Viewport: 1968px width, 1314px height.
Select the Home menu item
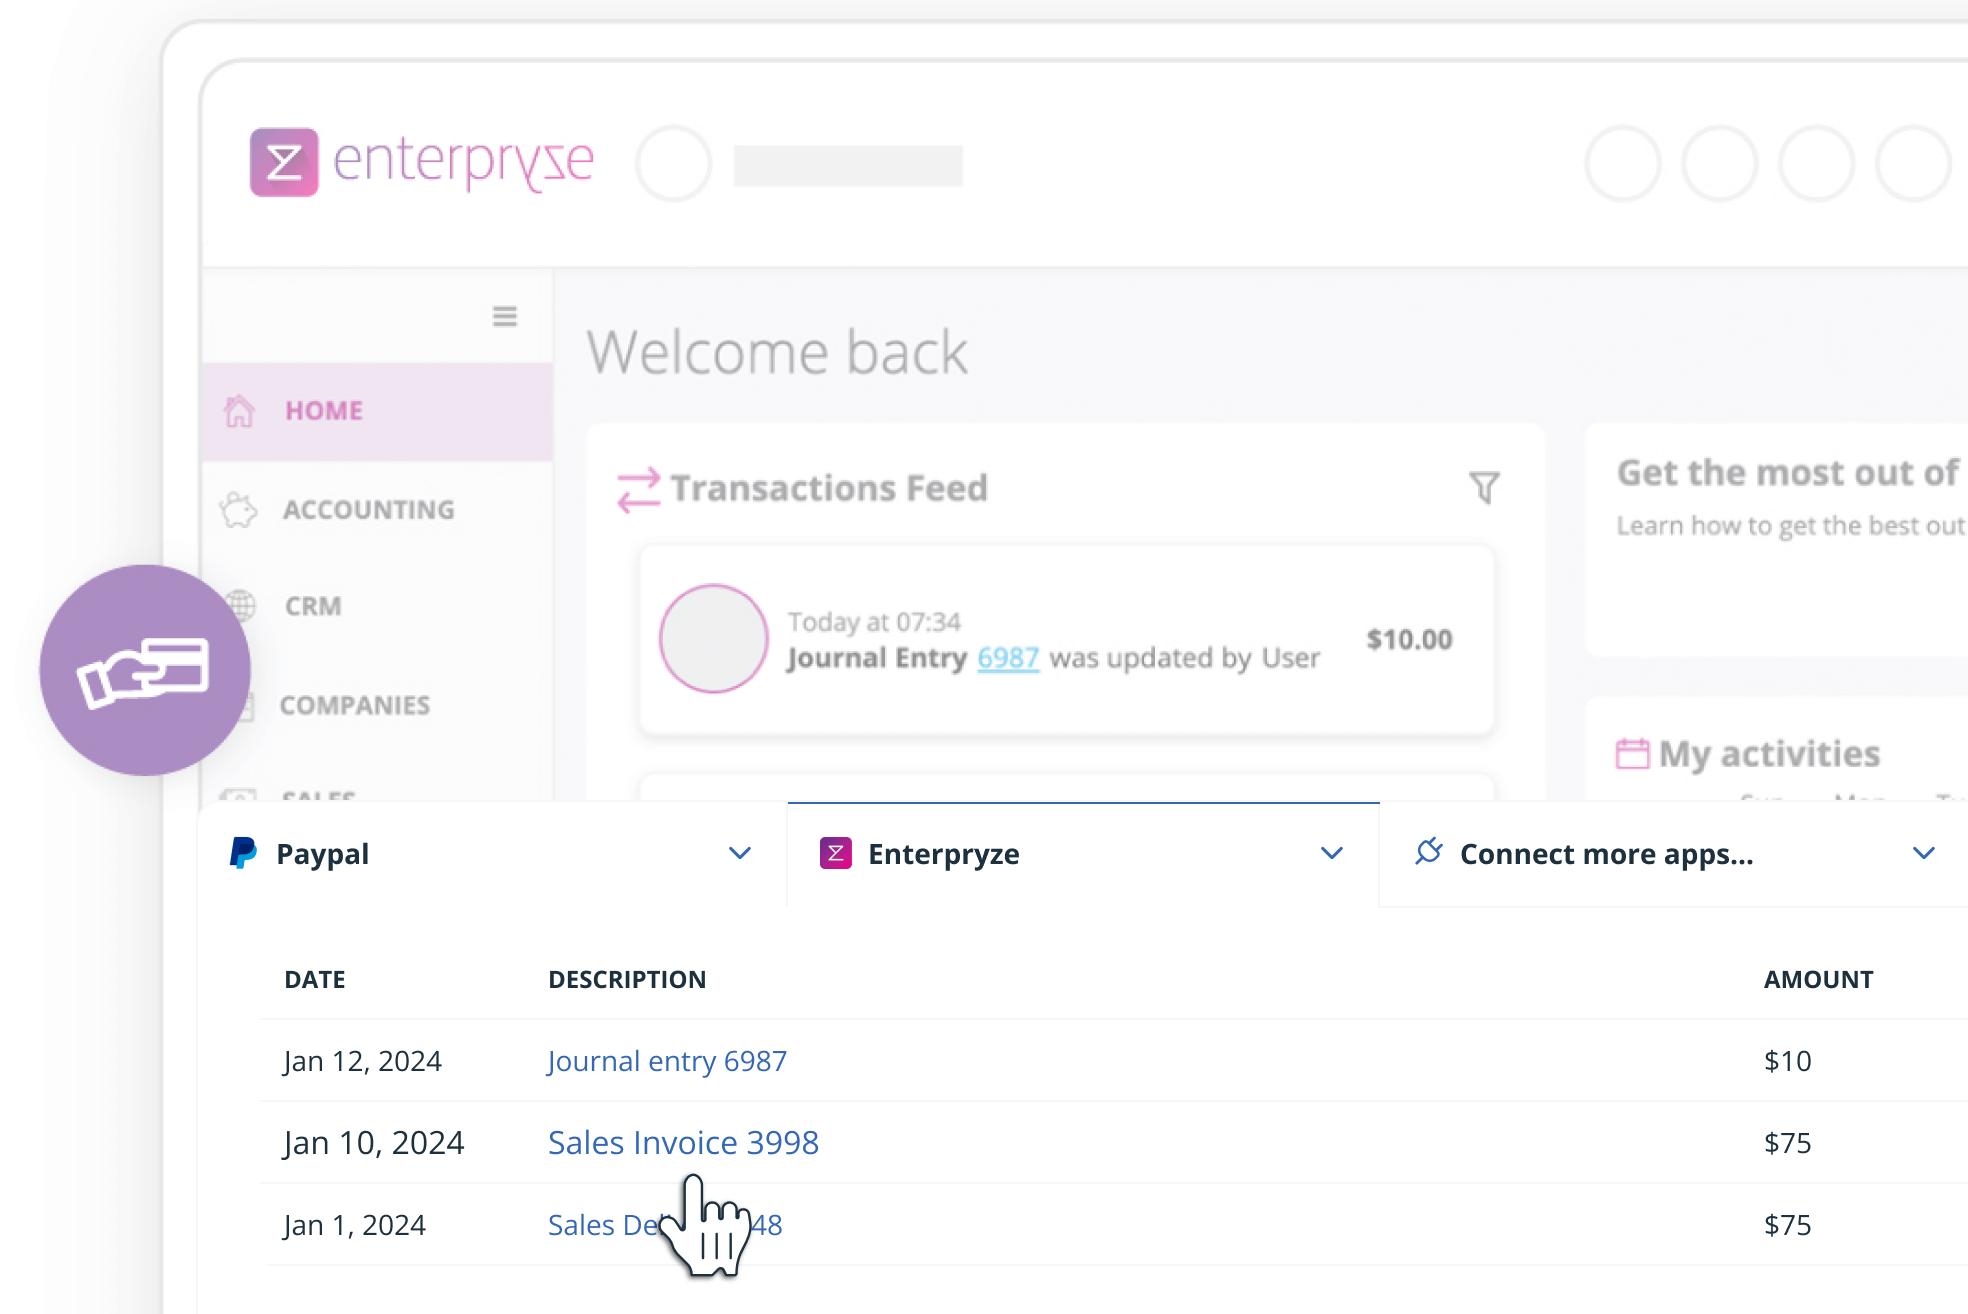(x=324, y=409)
